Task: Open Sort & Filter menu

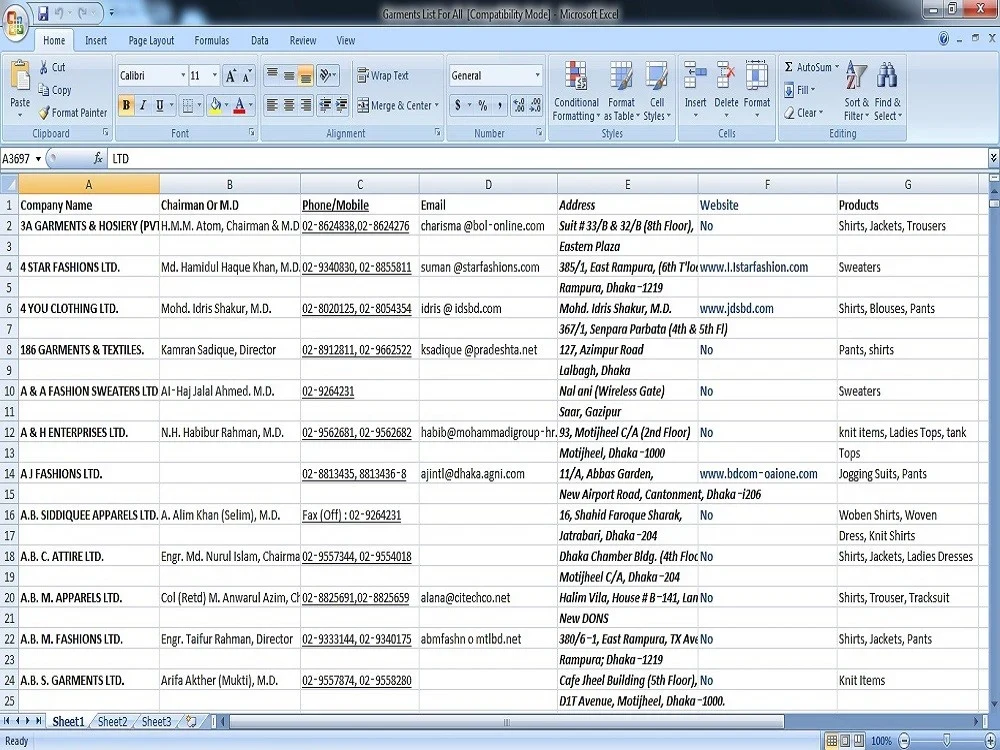Action: [x=856, y=91]
